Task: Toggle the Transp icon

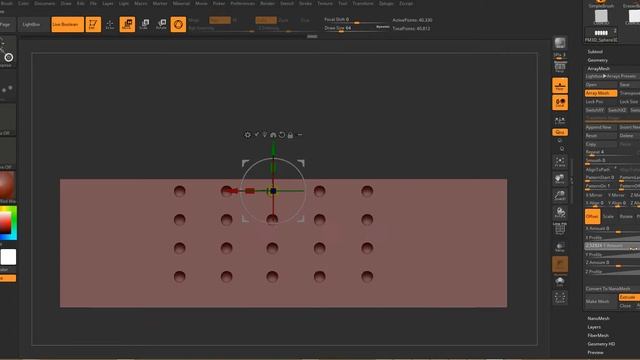Action: click(x=560, y=247)
